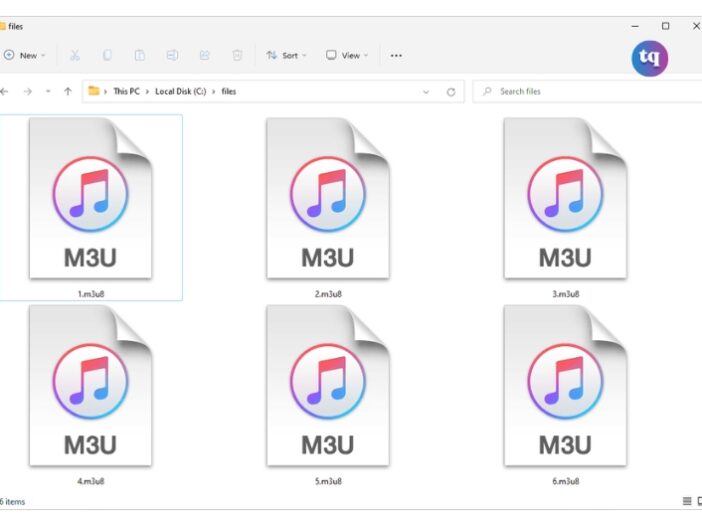This screenshot has height=526, width=702.
Task: Click the files window title text
Action: 15,26
